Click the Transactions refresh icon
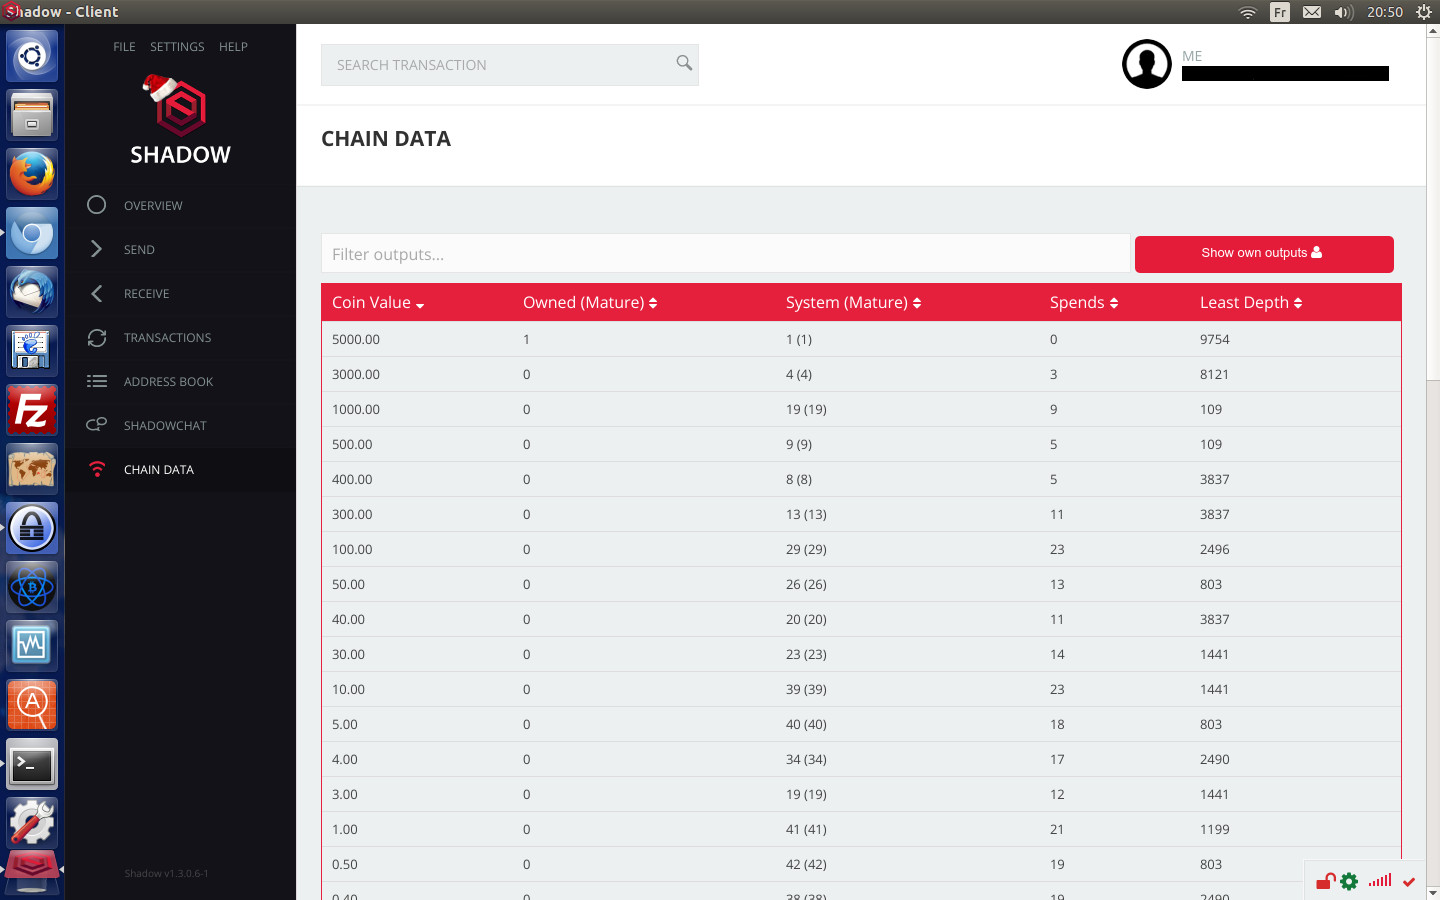Image resolution: width=1440 pixels, height=900 pixels. (96, 338)
